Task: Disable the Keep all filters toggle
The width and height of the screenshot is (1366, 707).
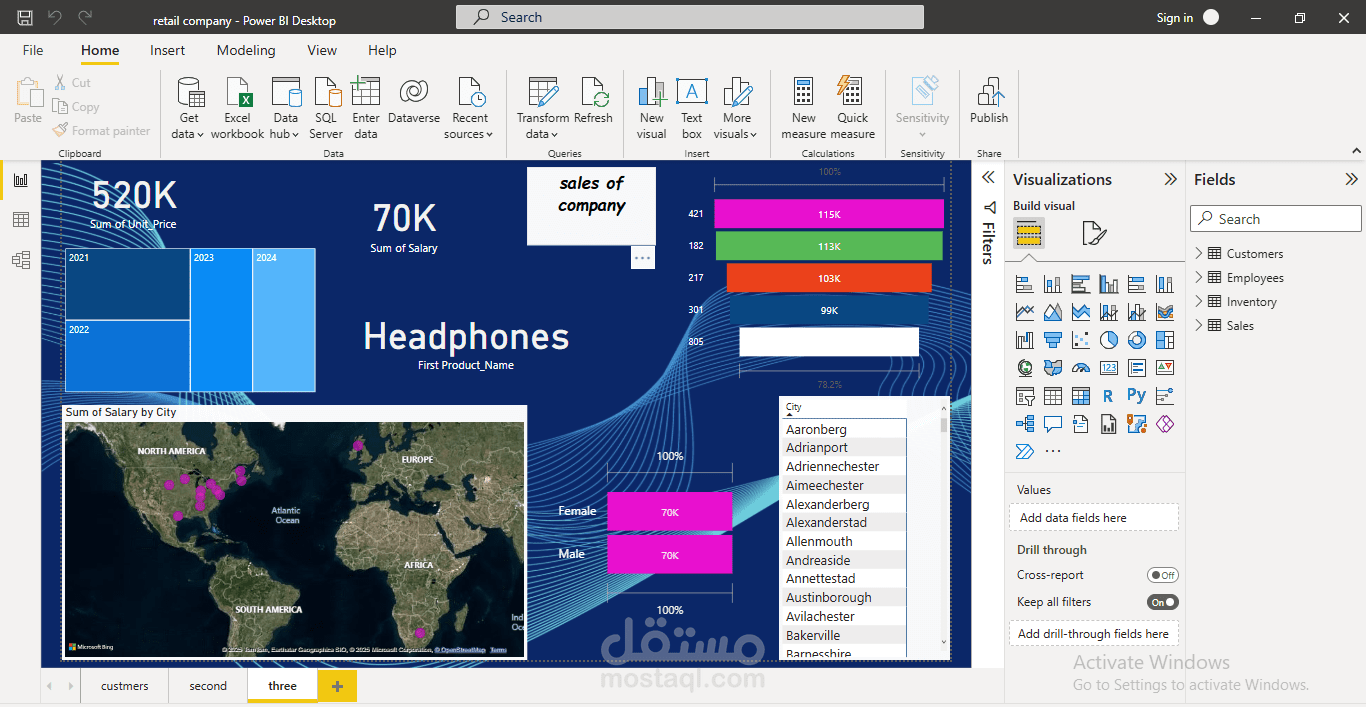Action: tap(1162, 602)
